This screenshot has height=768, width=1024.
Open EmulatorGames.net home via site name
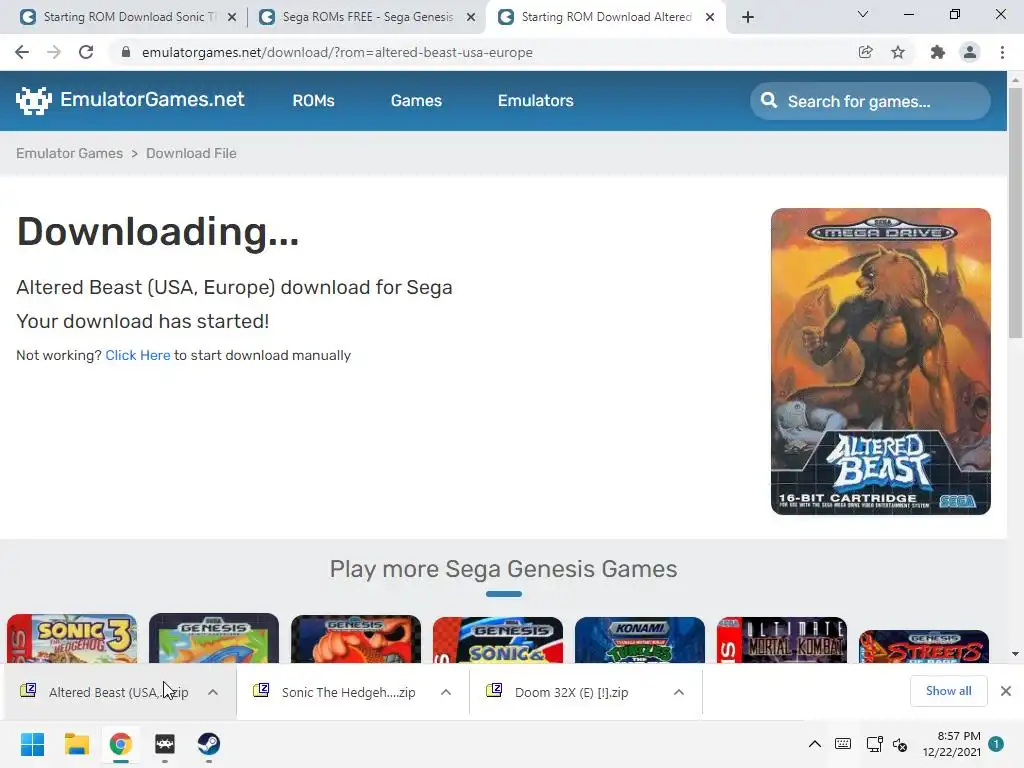(x=152, y=99)
